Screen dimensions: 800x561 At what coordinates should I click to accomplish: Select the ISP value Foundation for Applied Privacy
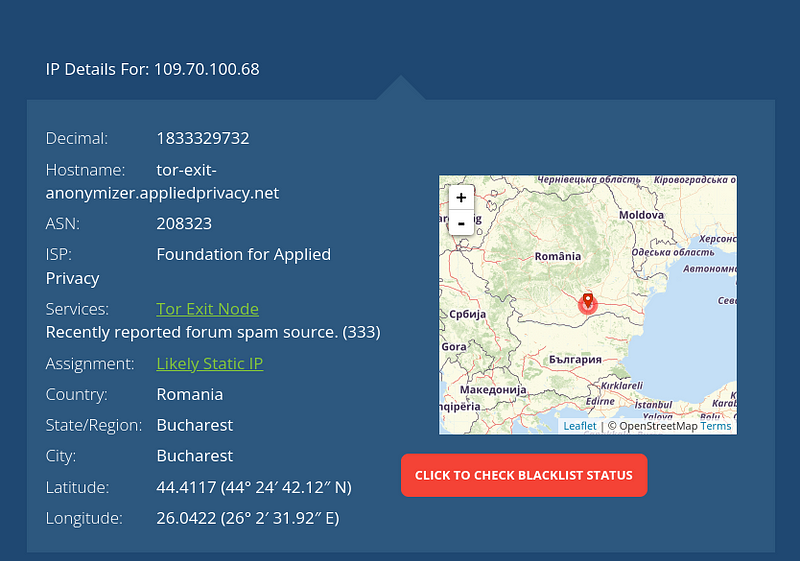188,266
